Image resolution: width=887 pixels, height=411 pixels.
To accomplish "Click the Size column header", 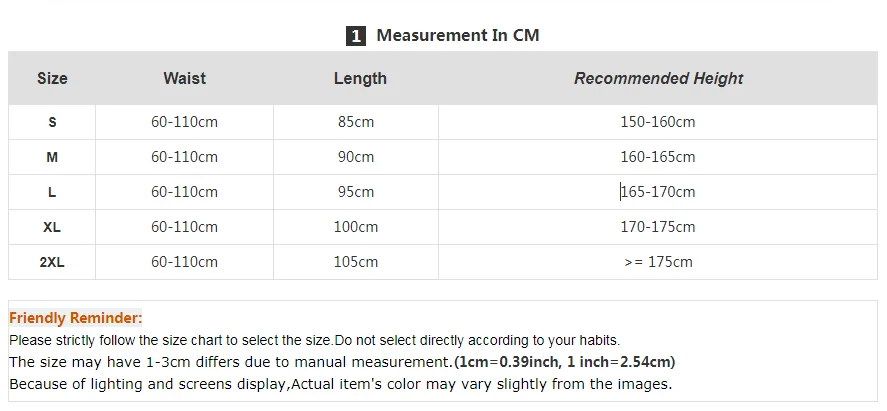I will click(x=52, y=78).
